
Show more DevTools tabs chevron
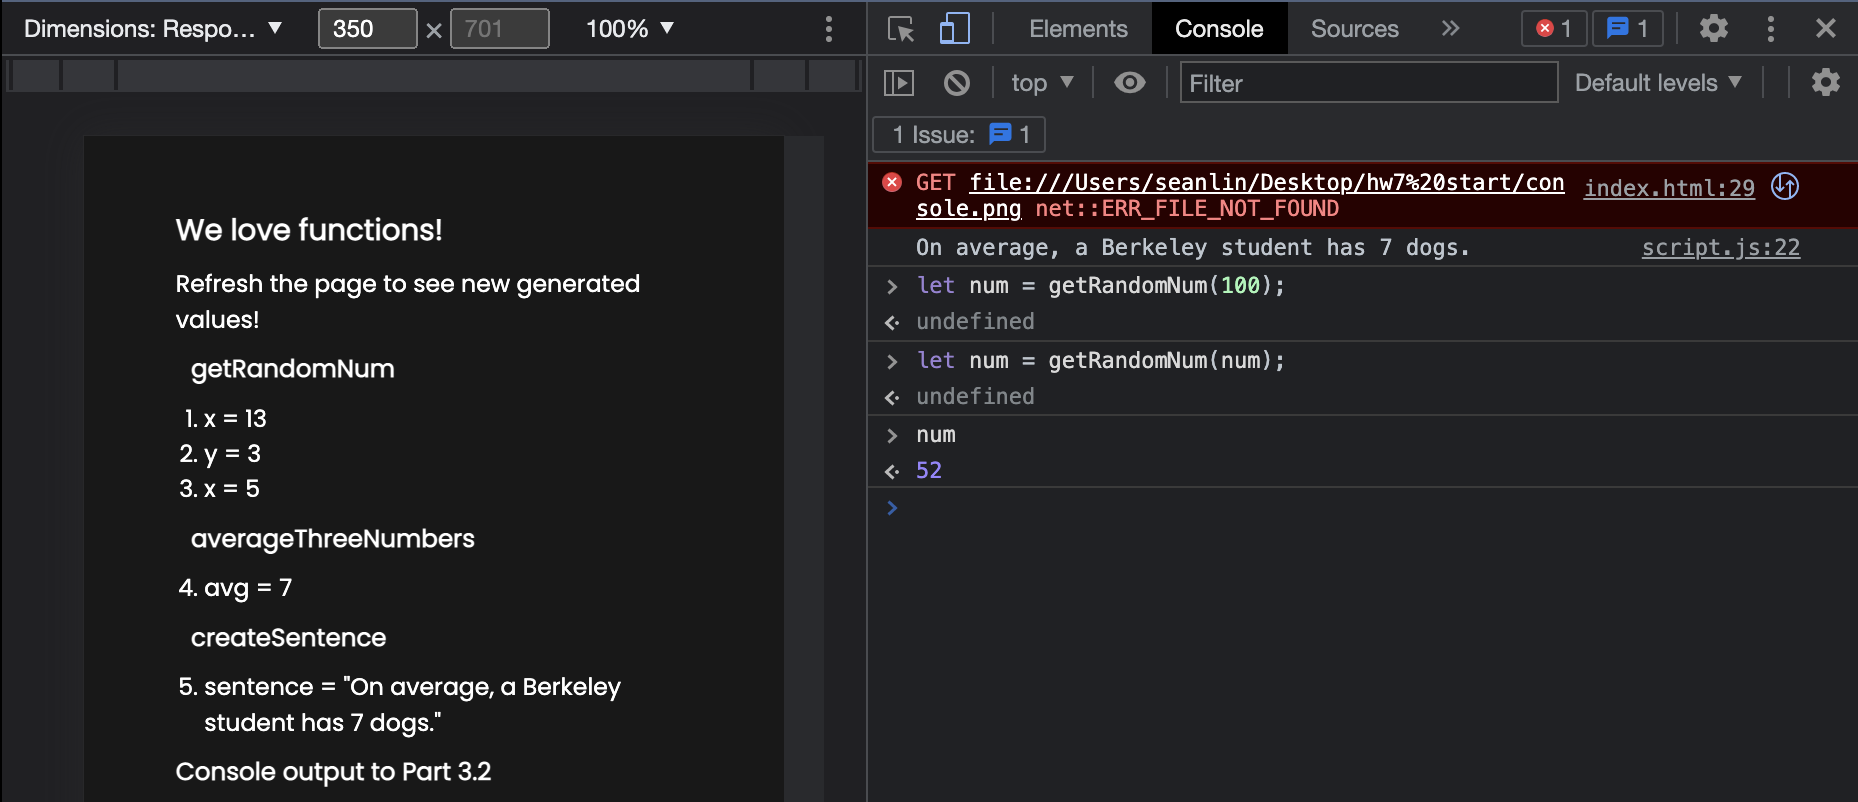[x=1450, y=29]
